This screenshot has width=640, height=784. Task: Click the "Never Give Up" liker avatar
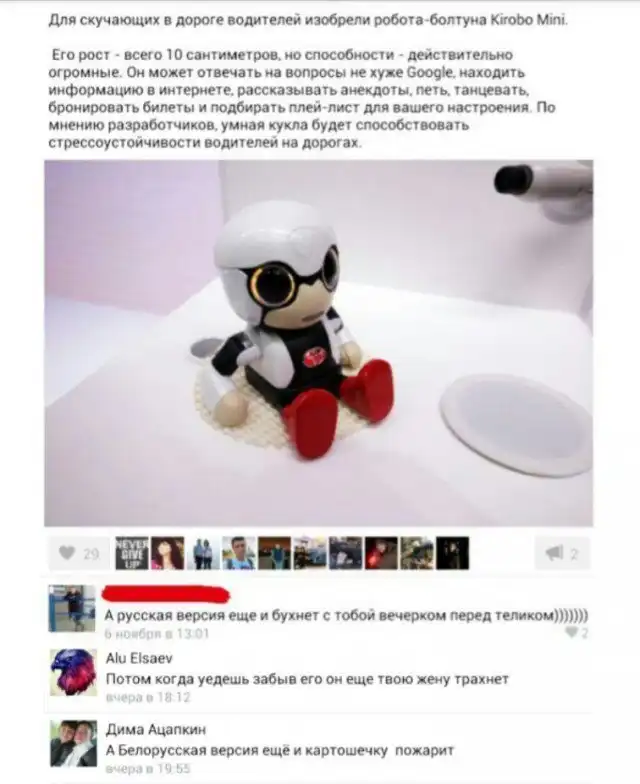tap(132, 553)
